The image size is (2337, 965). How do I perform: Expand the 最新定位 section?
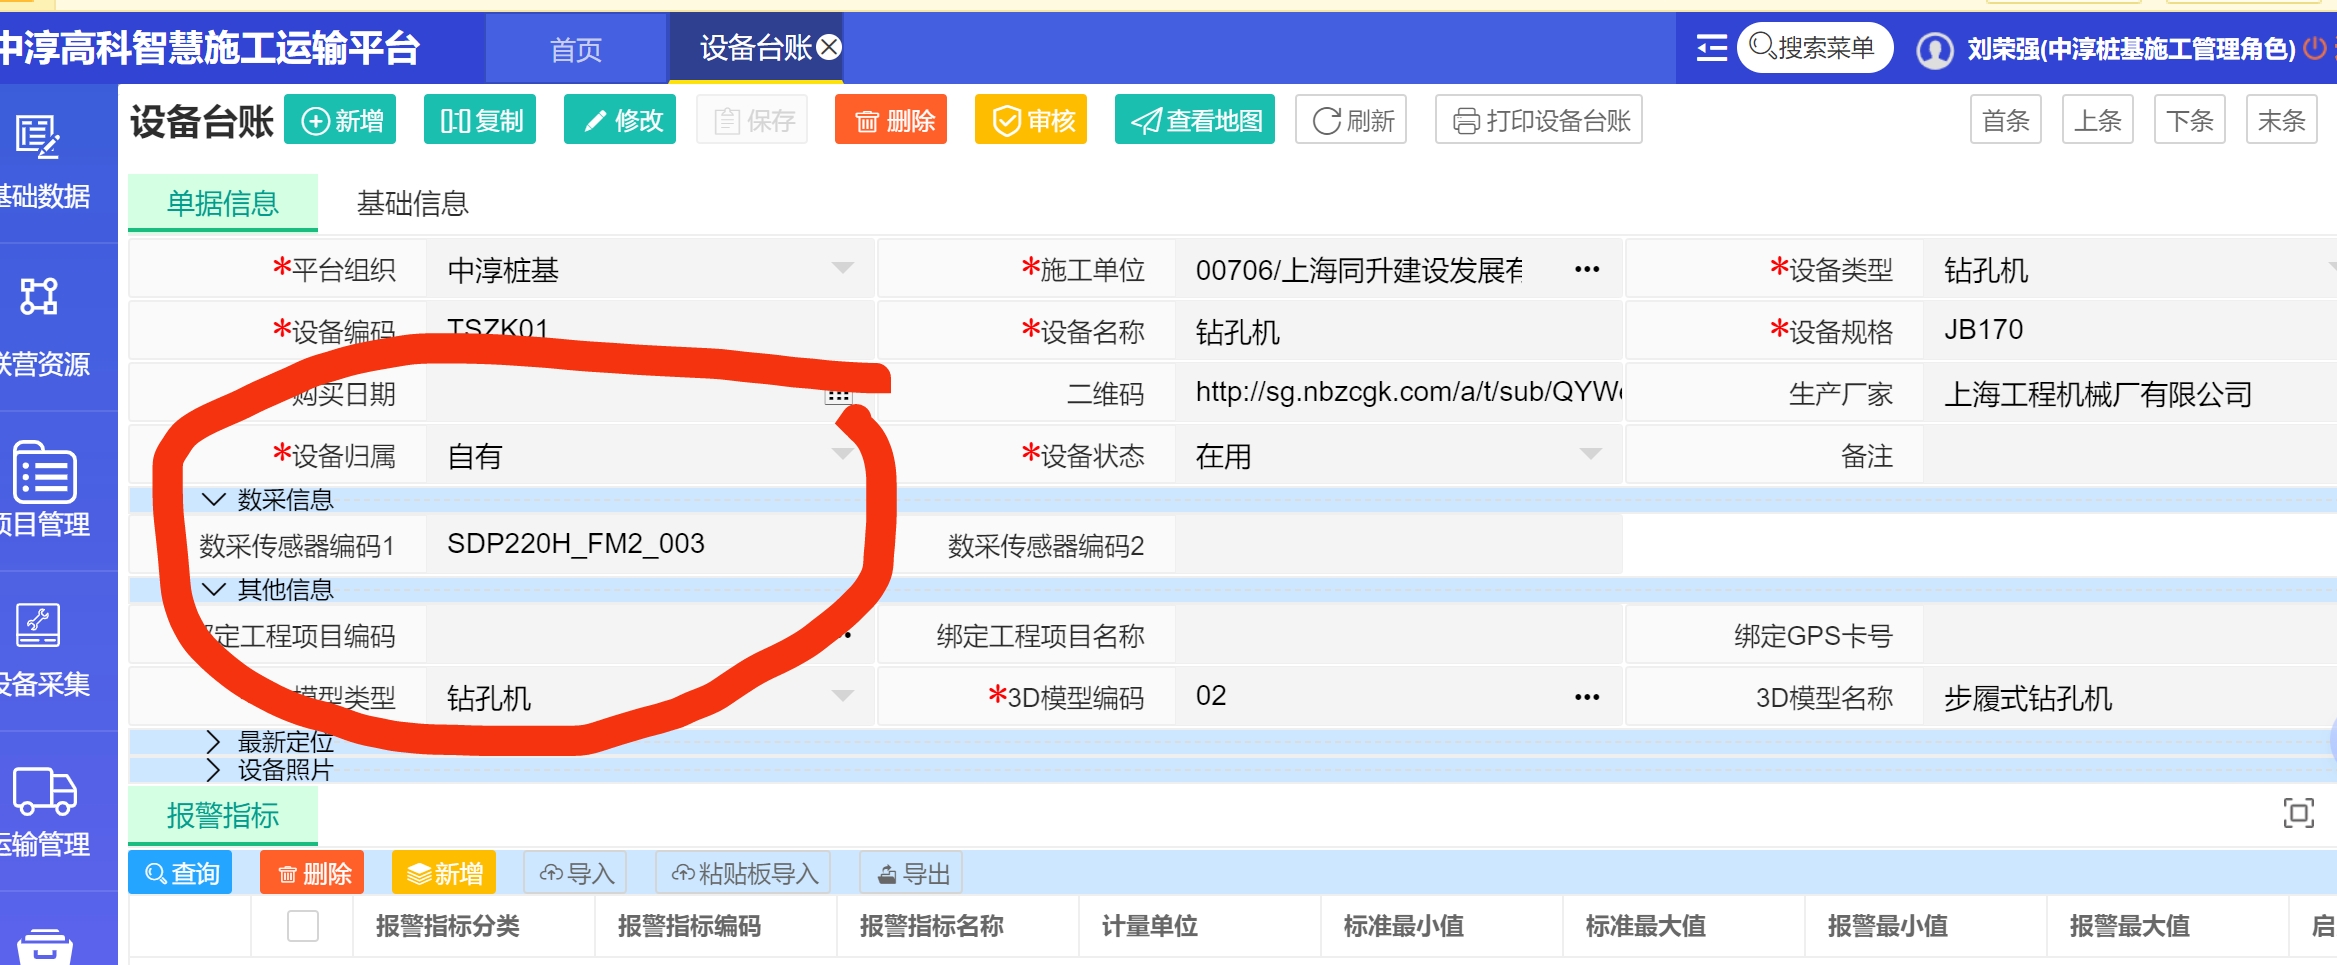tap(213, 741)
